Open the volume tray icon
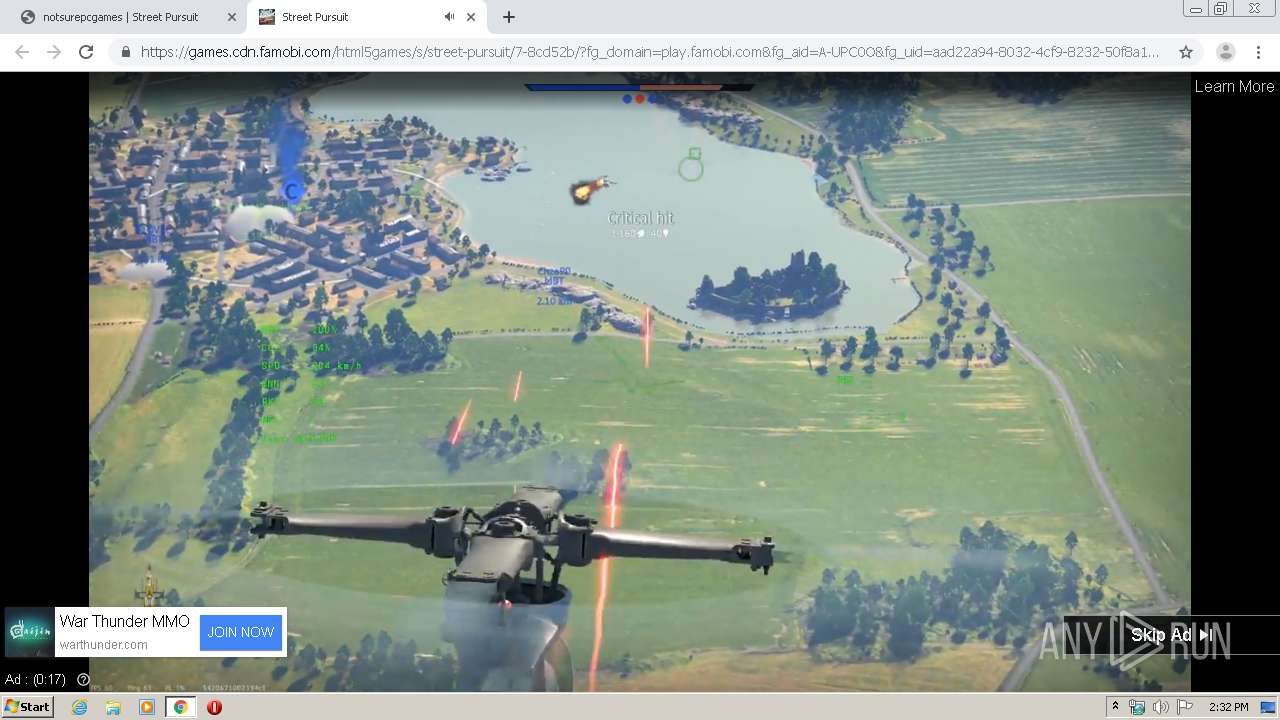Screen dimensions: 1280x720 pyautogui.click(x=1160, y=707)
